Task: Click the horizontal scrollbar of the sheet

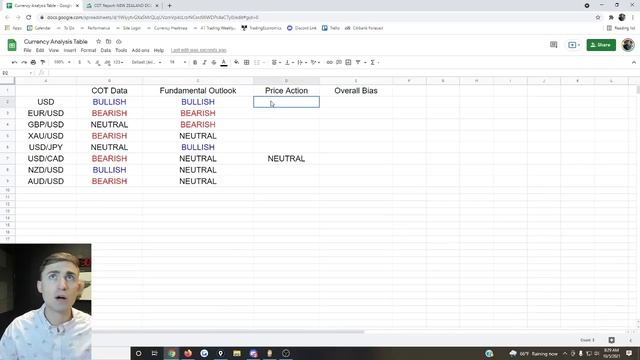Action: coord(228,332)
